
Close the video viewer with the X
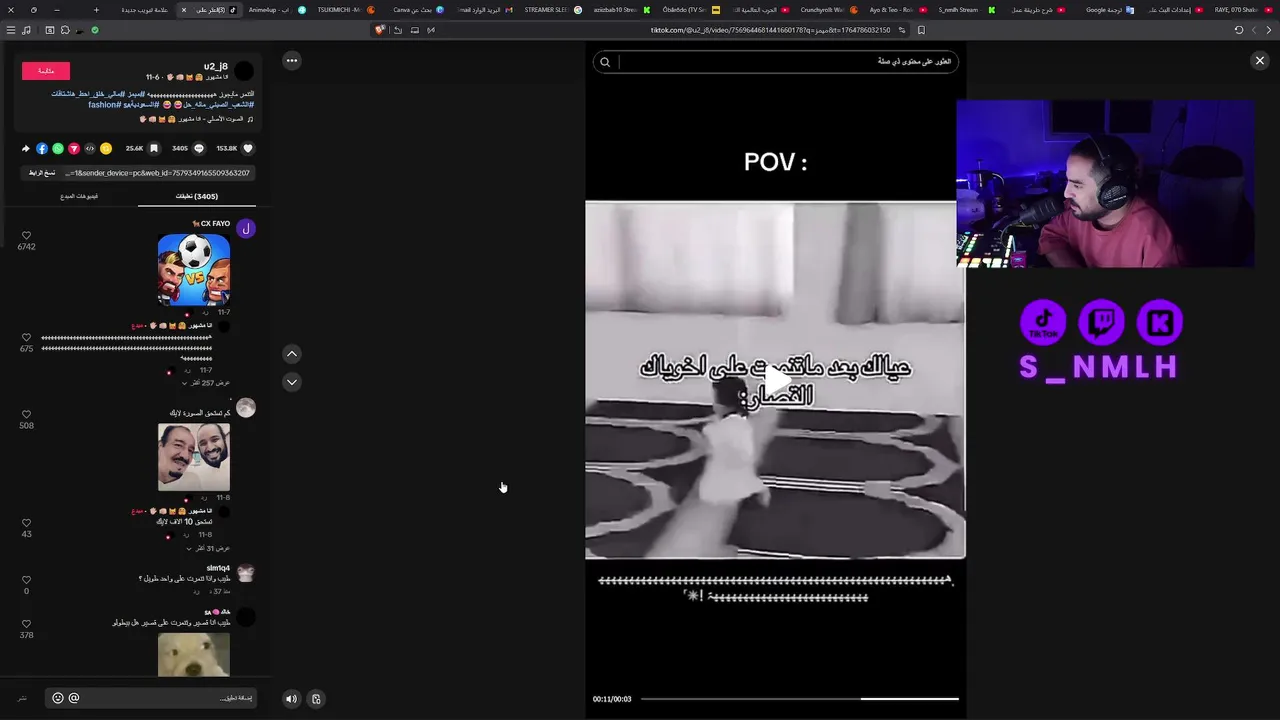pos(1260,61)
